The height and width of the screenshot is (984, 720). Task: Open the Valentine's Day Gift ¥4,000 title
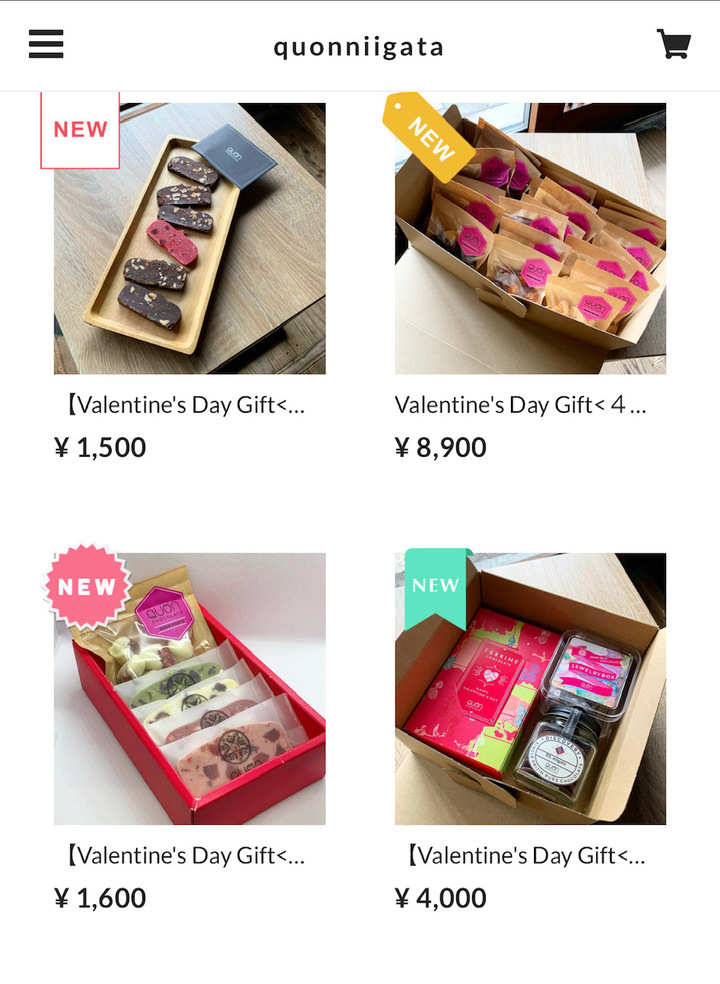click(x=525, y=855)
